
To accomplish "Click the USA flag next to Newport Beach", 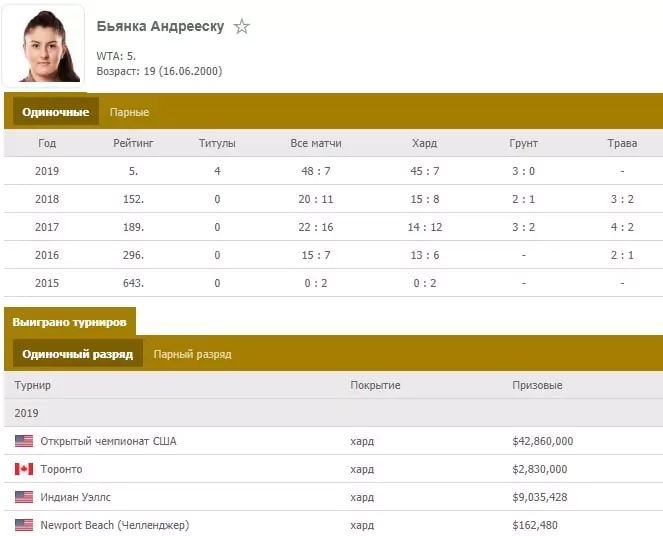I will (x=24, y=525).
